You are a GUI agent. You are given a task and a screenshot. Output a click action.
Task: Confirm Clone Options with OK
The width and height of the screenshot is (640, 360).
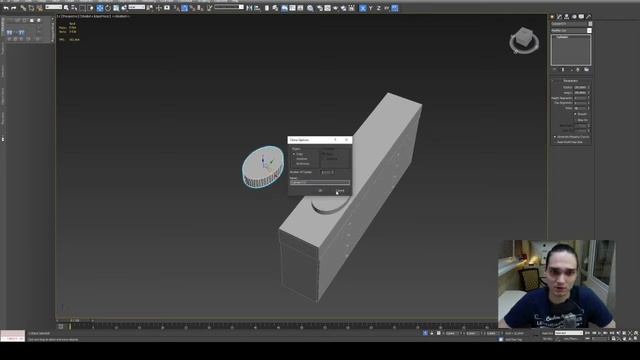320,191
